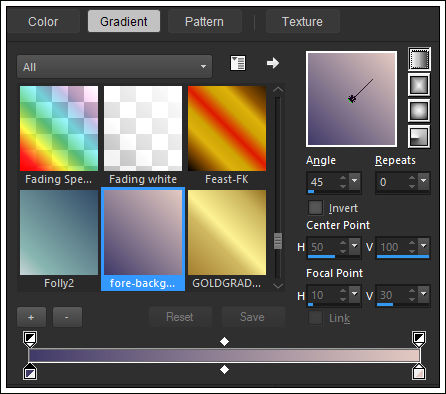This screenshot has width=446, height=394.
Task: Select the Linear gradient style icon
Action: [x=419, y=59]
